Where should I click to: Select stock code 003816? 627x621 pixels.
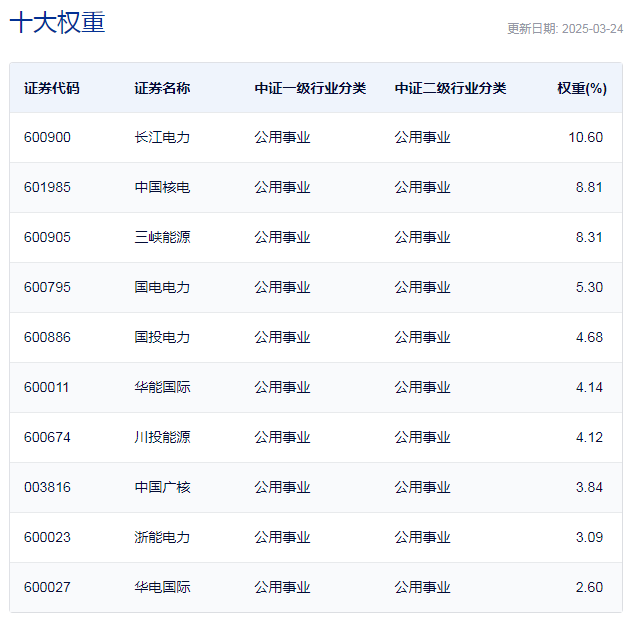tap(47, 487)
